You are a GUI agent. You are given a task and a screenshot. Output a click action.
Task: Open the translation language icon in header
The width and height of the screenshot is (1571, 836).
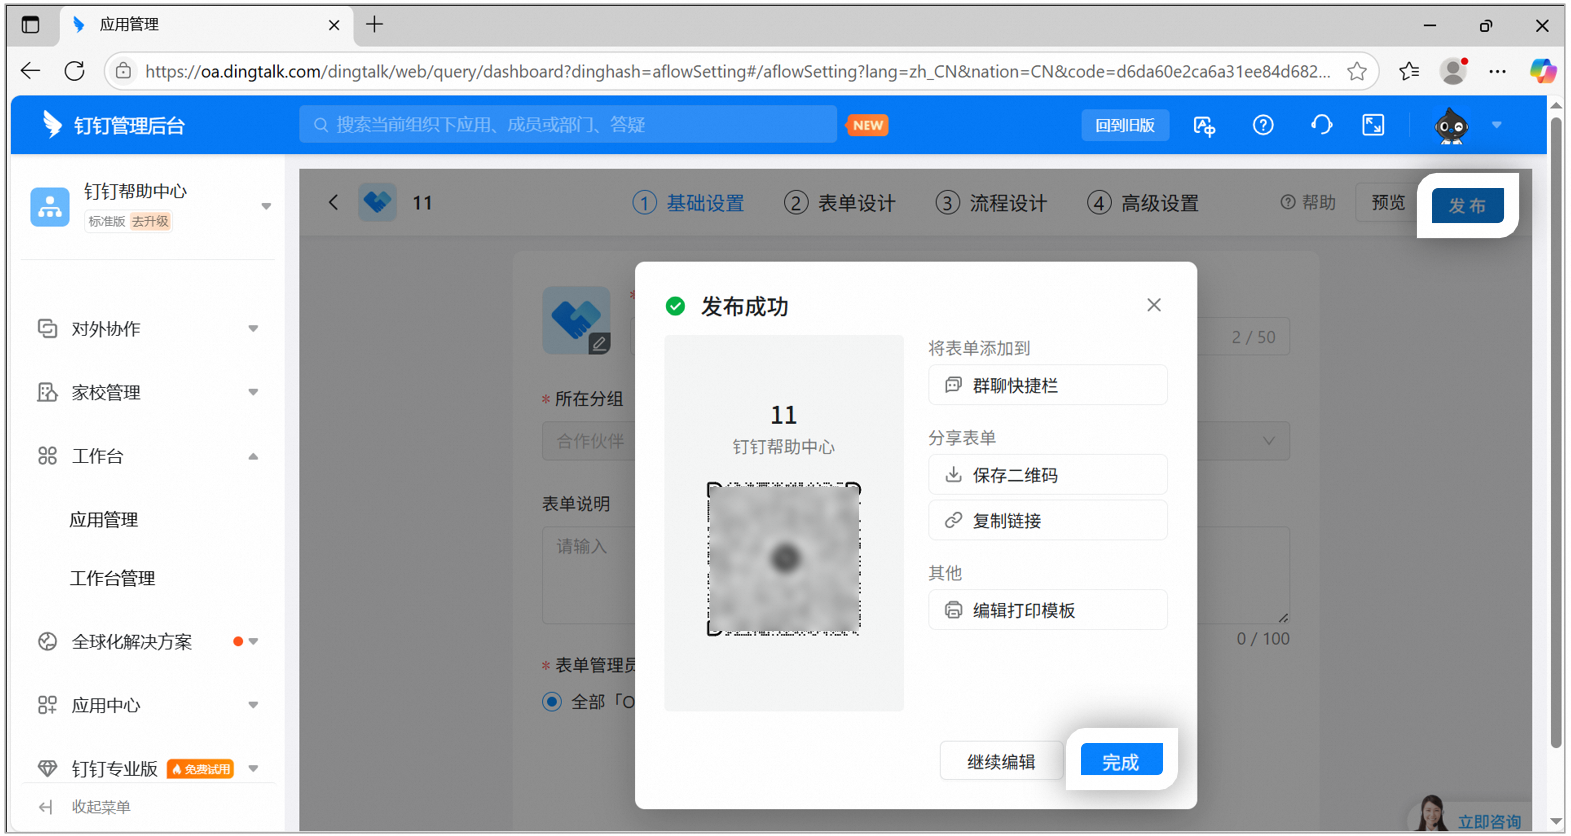(1204, 125)
